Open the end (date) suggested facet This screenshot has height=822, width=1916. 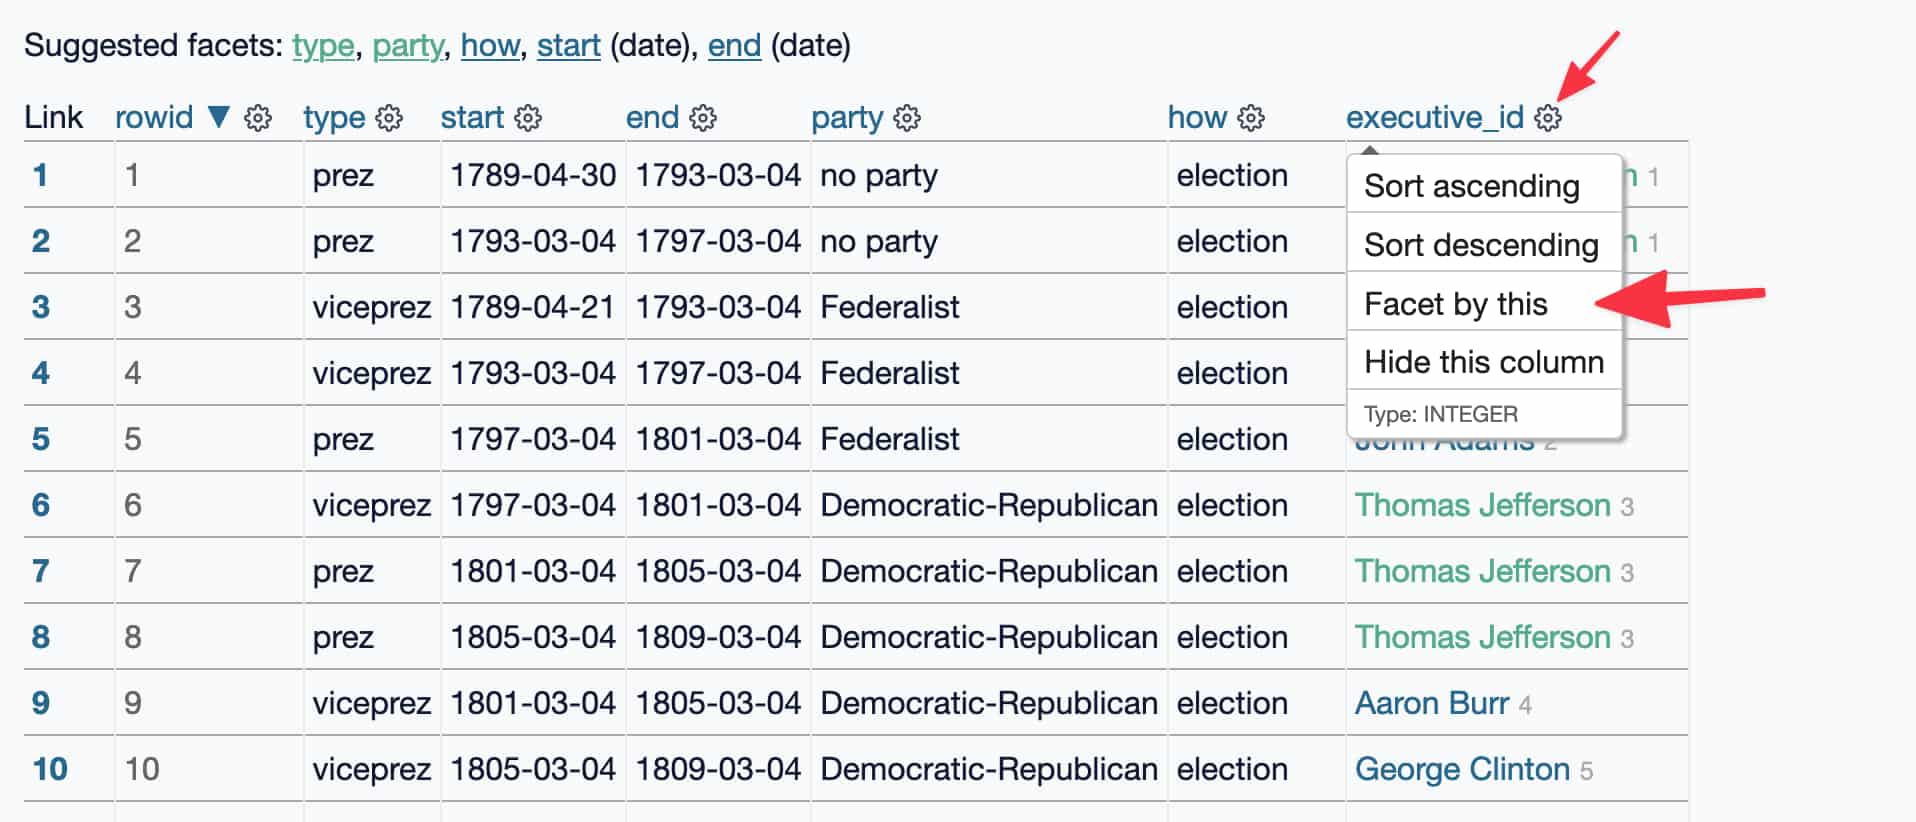pos(733,45)
